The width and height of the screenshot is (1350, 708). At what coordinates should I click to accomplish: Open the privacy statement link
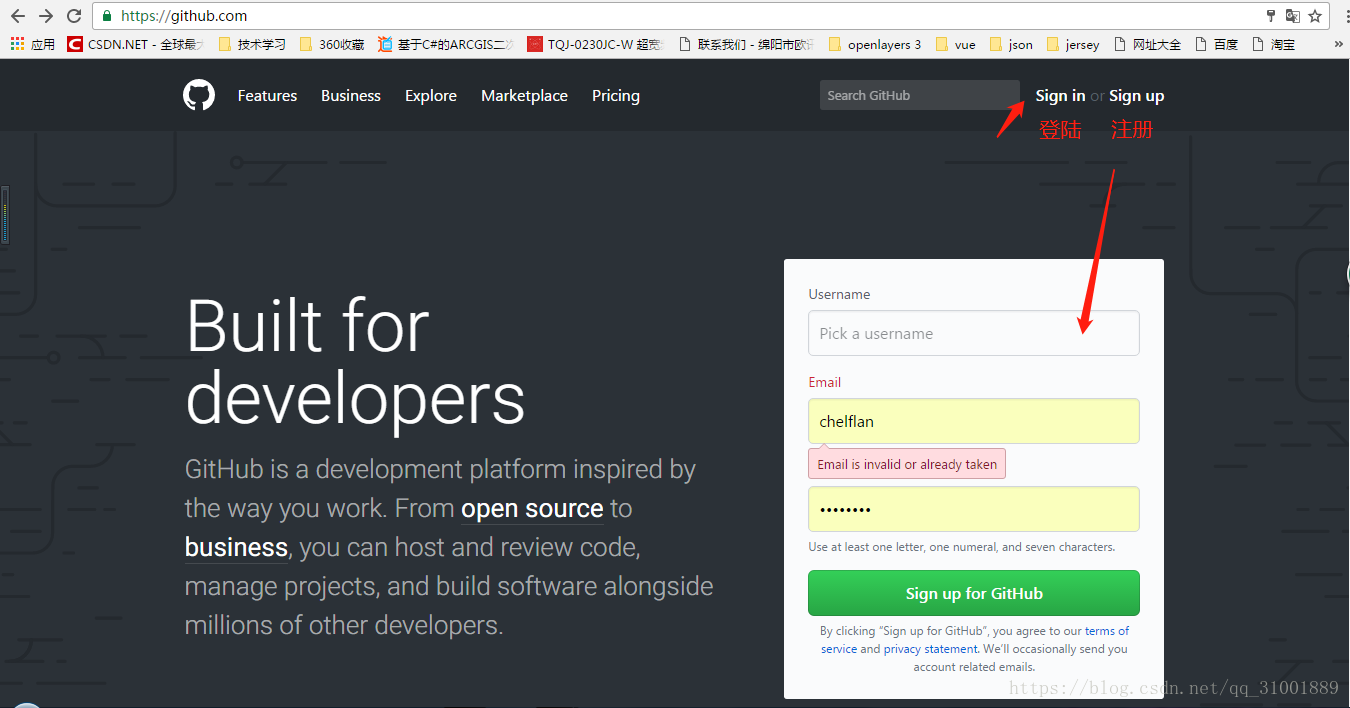(930, 649)
